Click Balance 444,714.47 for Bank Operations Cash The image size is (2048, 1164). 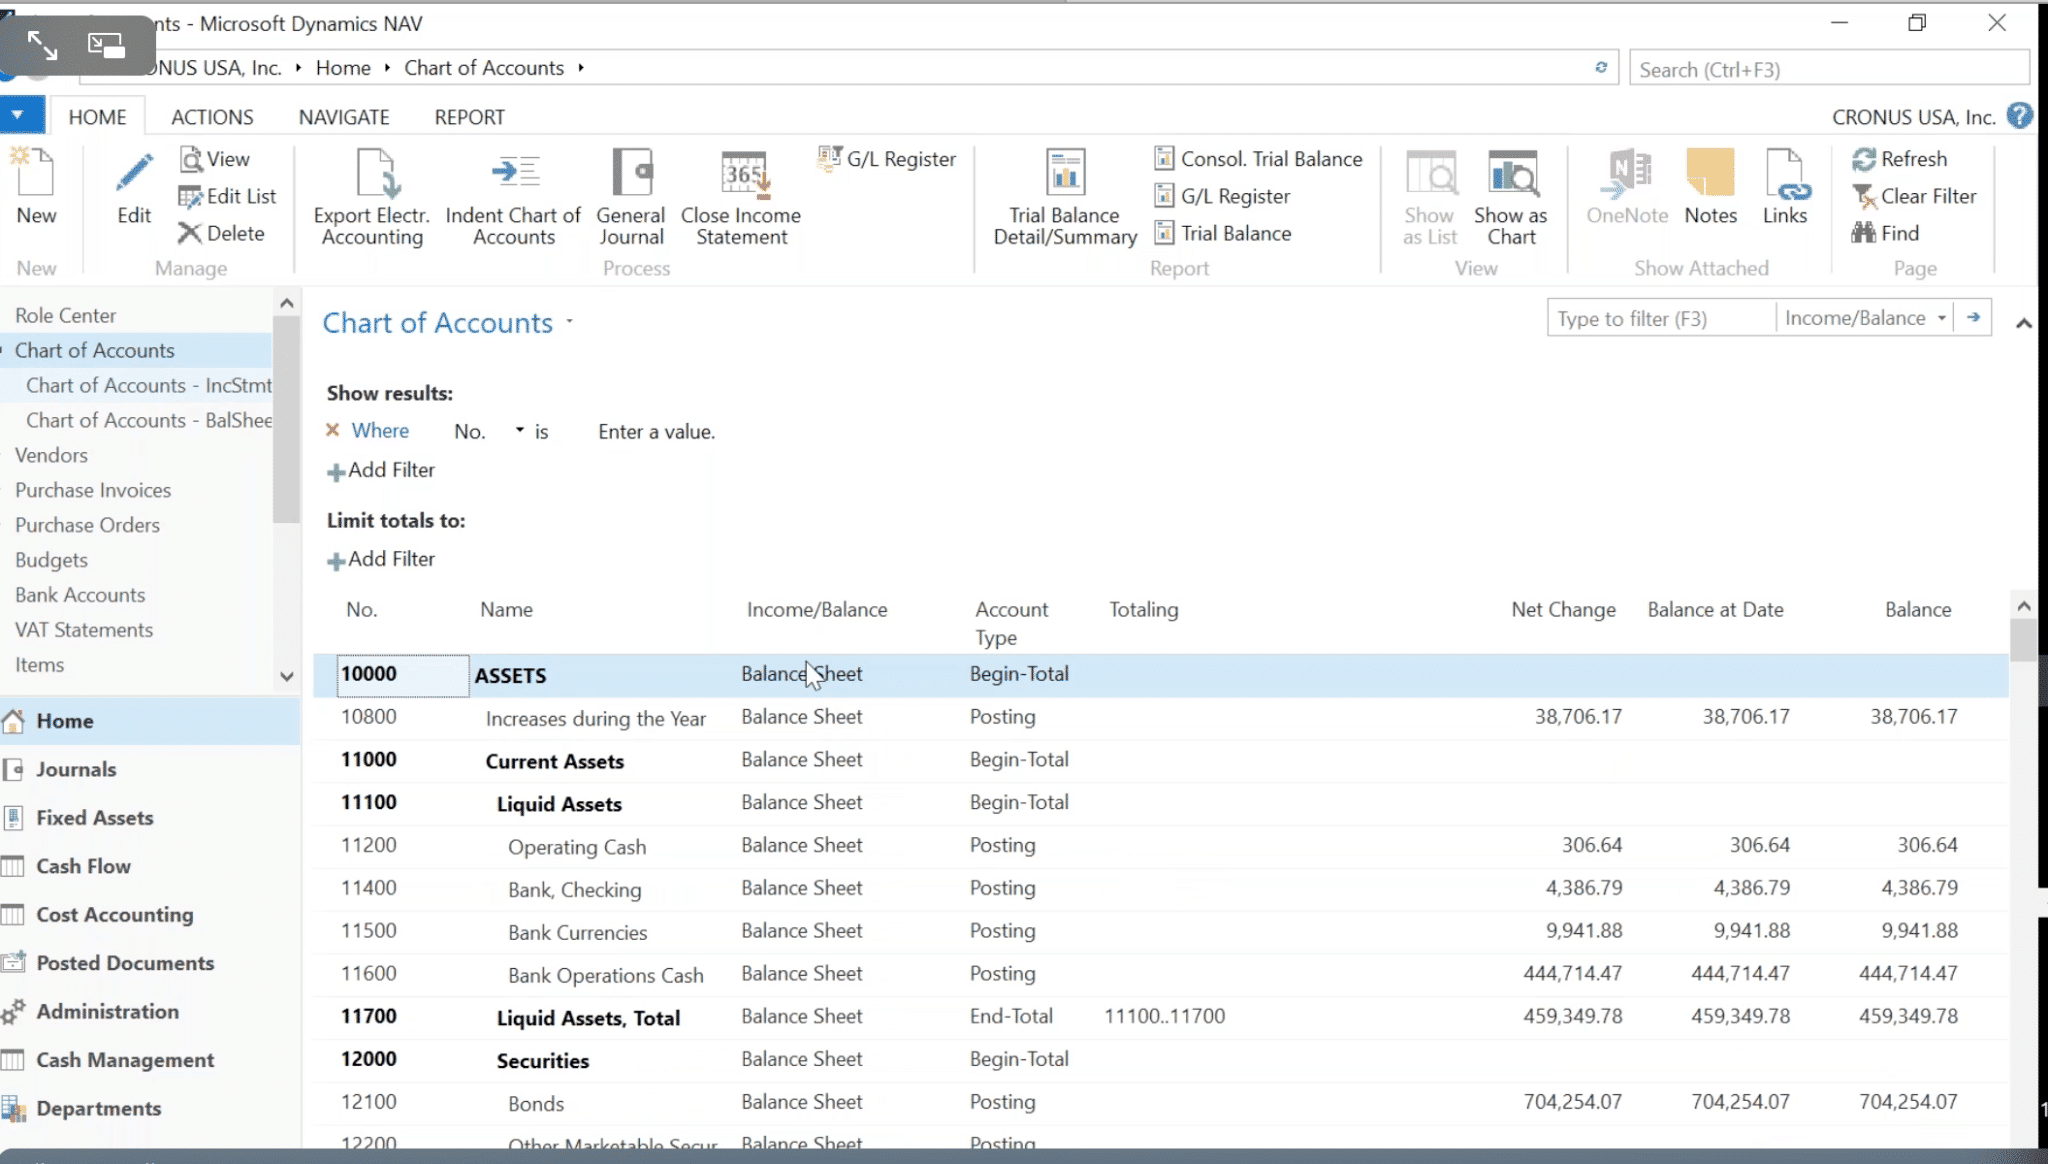[1908, 973]
